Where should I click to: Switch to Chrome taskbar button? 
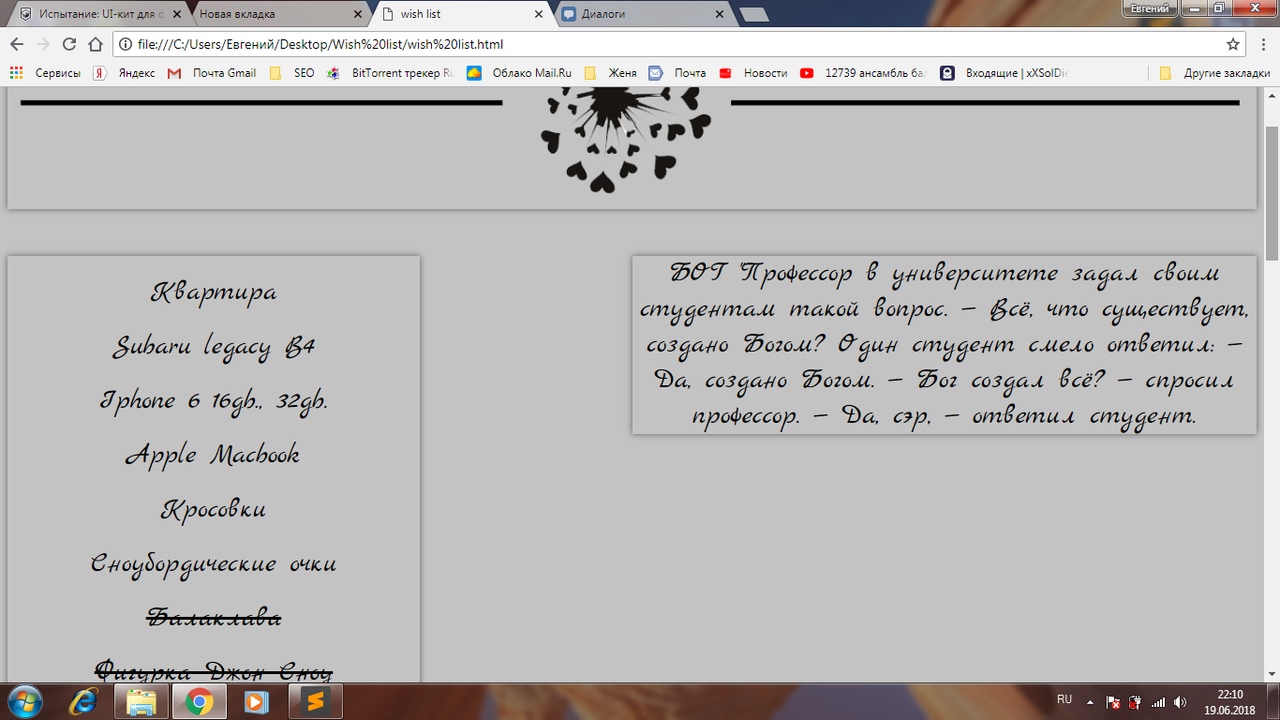tap(199, 702)
